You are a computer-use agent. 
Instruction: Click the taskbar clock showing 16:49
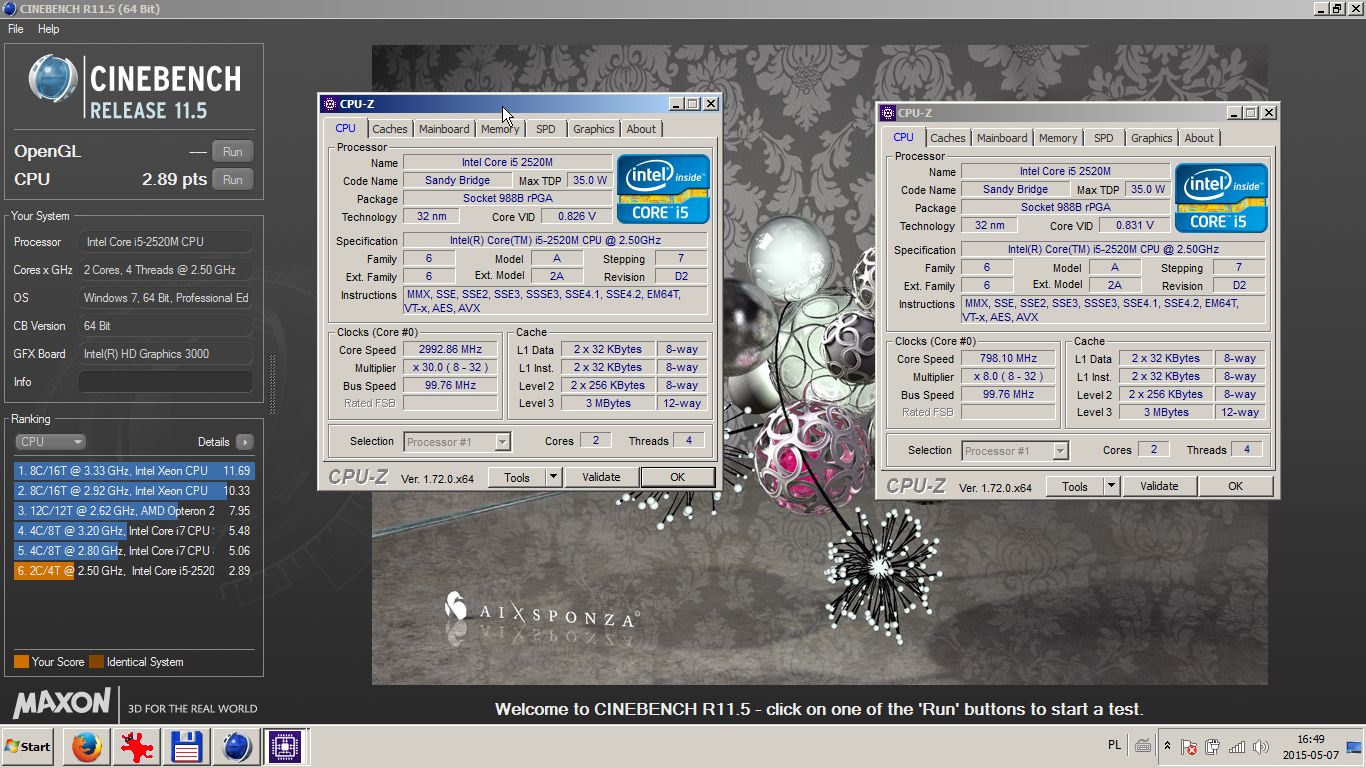(x=1311, y=746)
